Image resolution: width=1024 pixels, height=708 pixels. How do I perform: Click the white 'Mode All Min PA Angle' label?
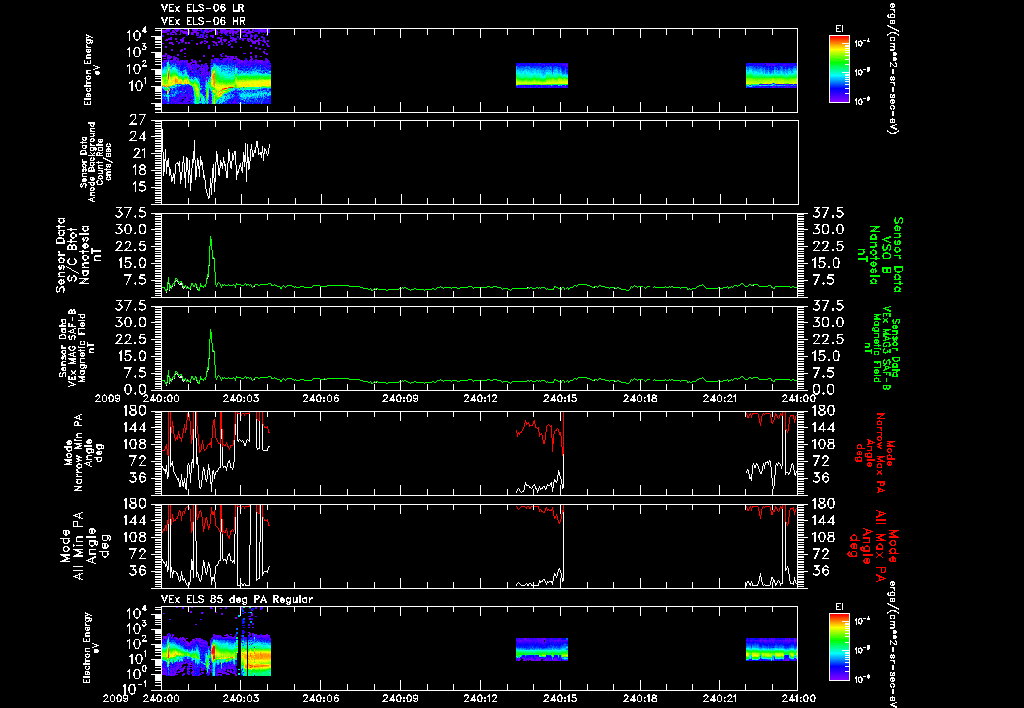(86, 545)
